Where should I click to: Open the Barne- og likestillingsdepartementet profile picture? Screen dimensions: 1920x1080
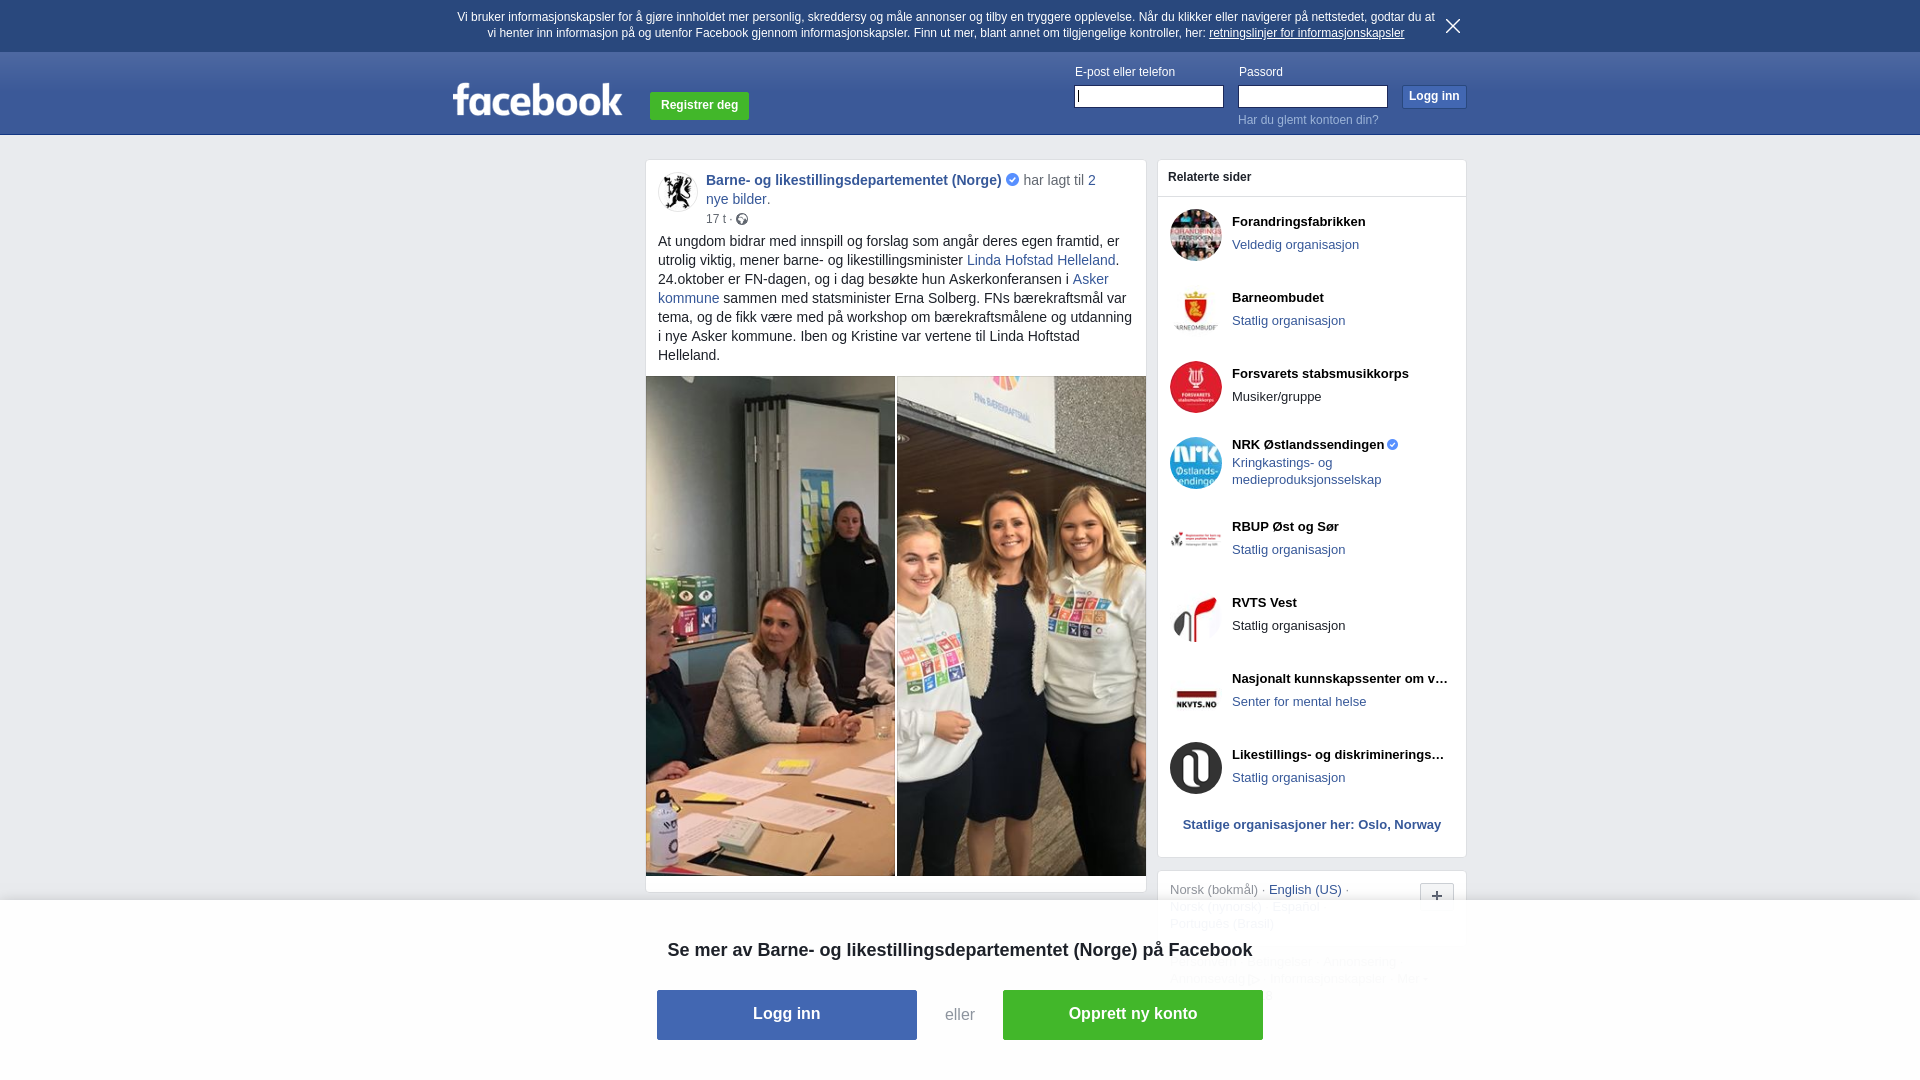[678, 192]
